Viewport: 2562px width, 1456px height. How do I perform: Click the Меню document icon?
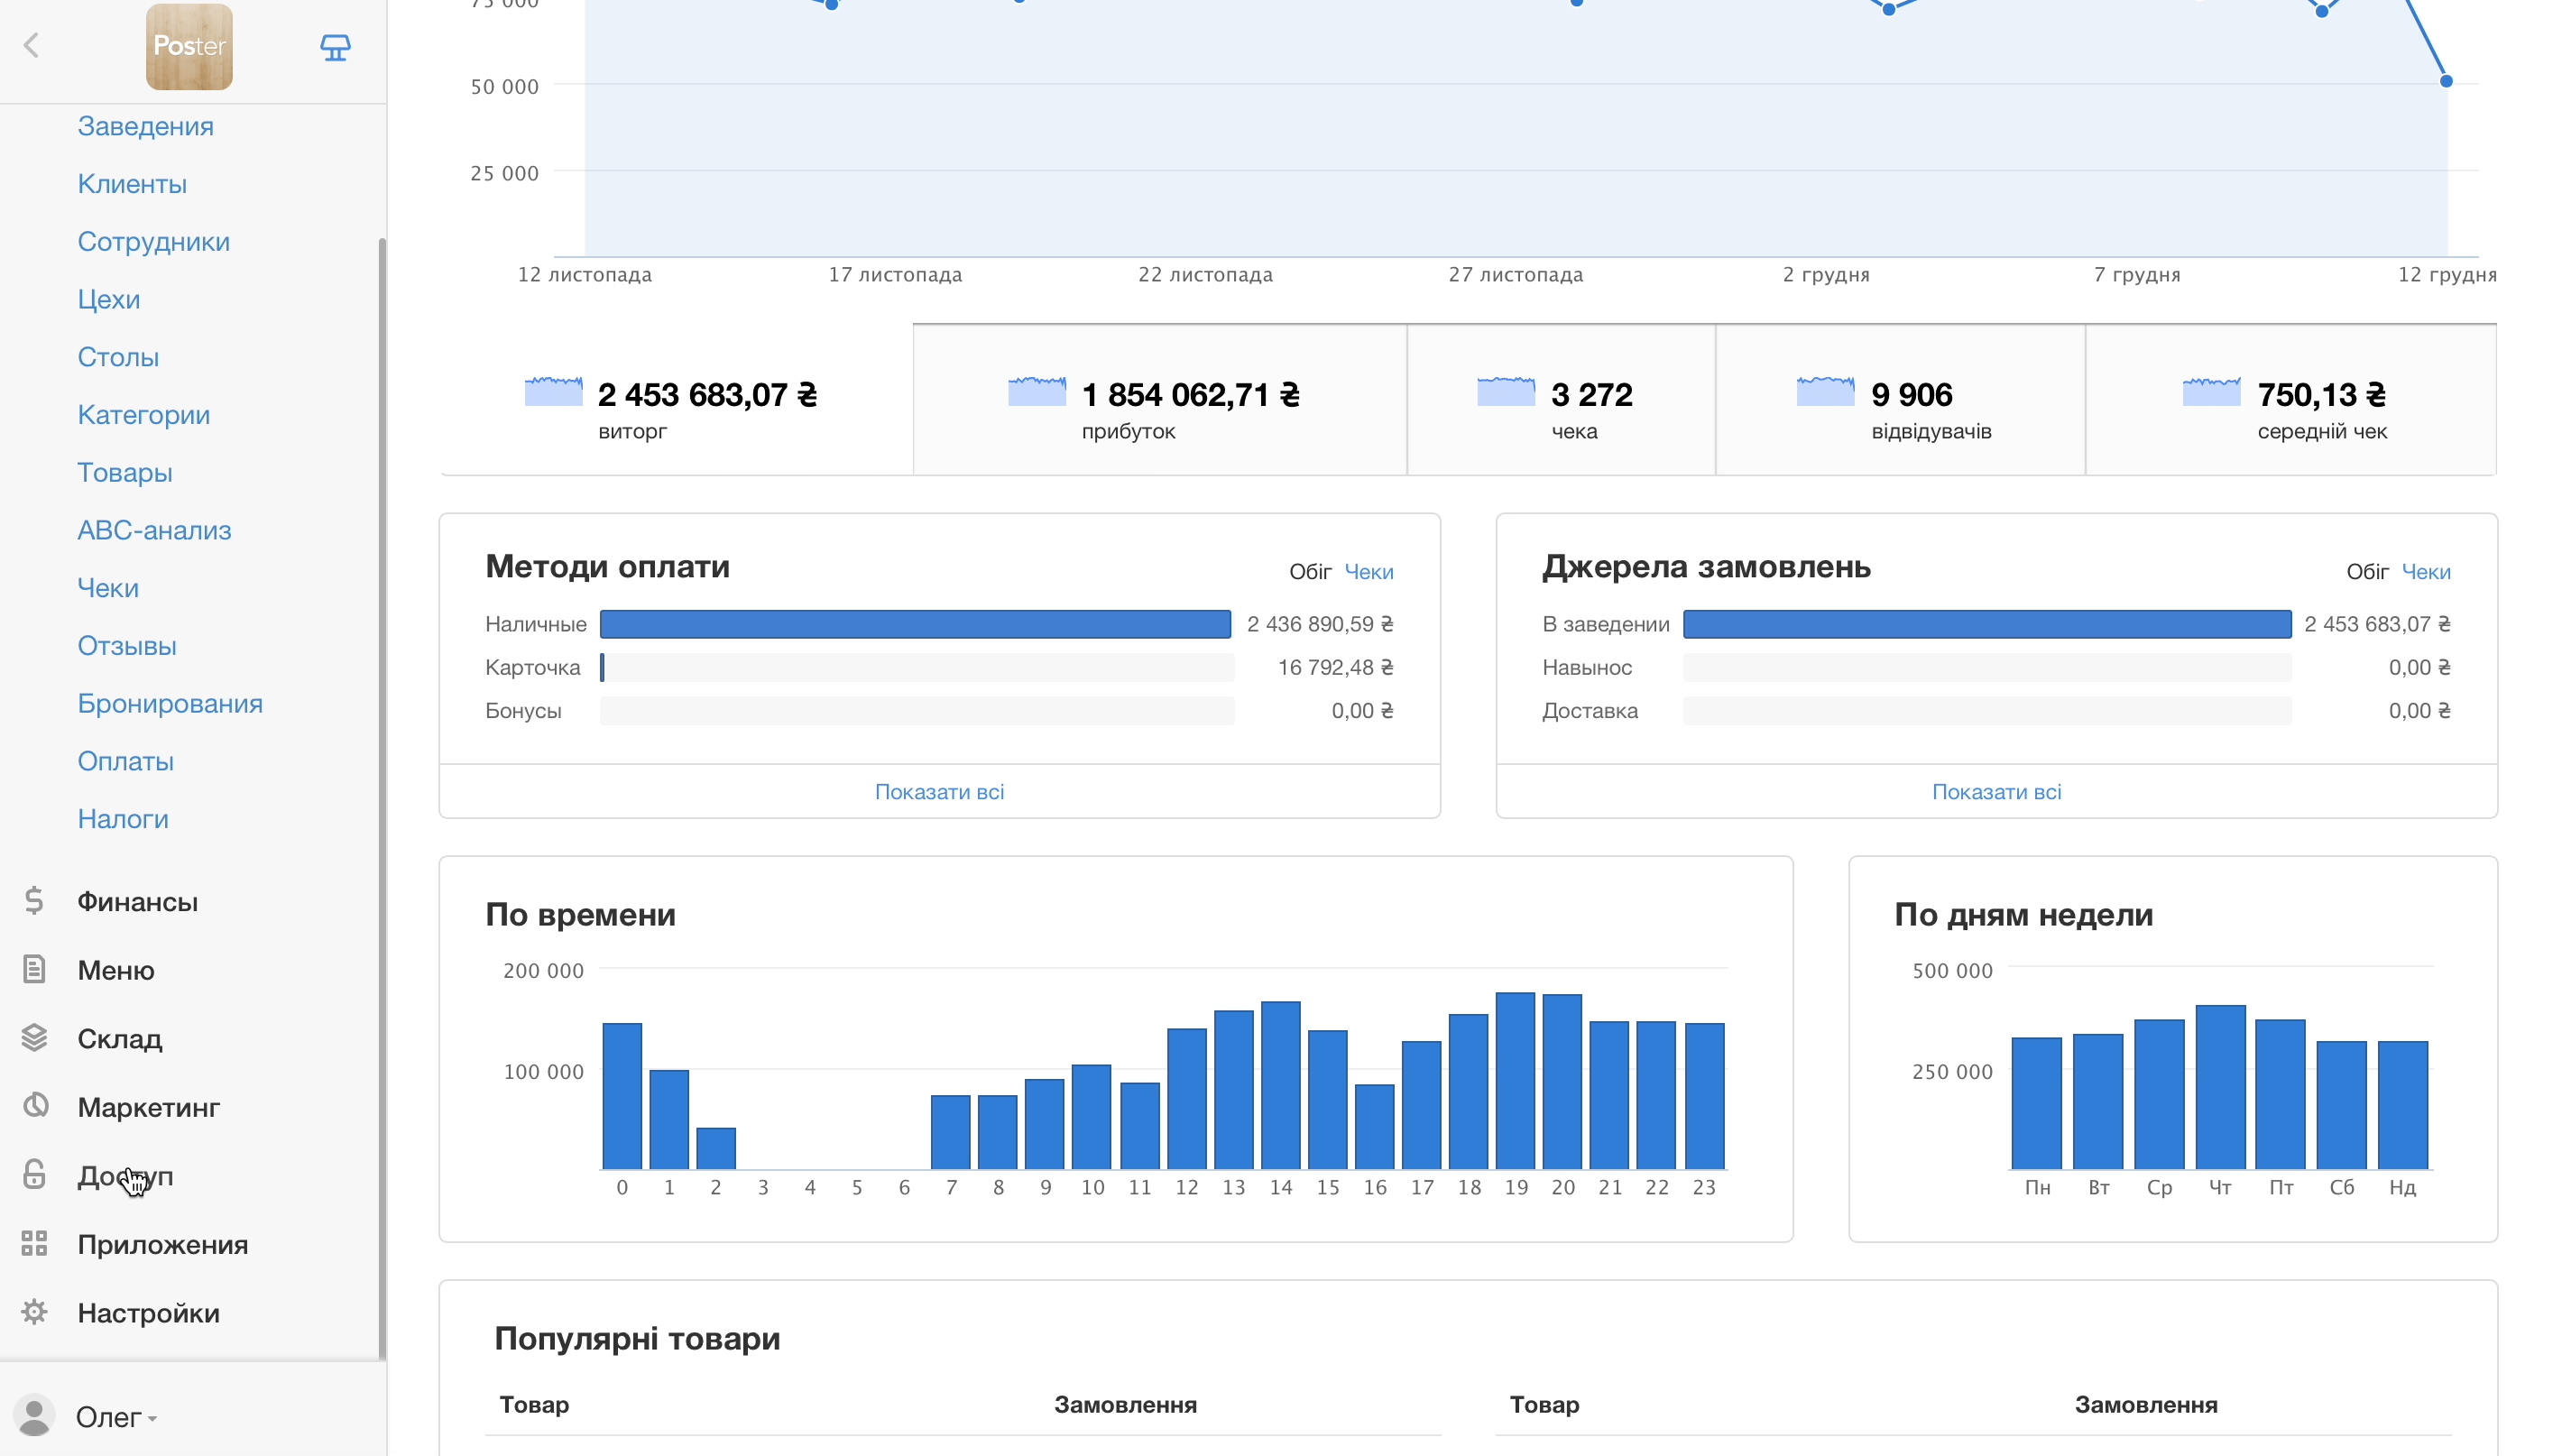click(34, 969)
